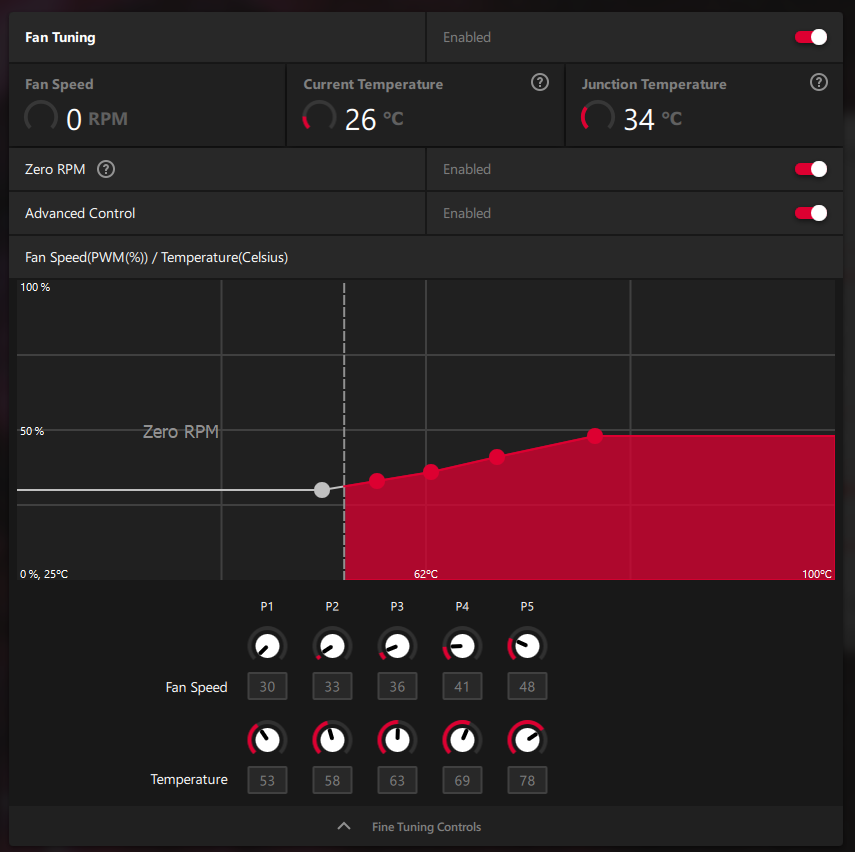The image size is (855, 852).
Task: Click the highest red fan curve point
Action: (595, 436)
